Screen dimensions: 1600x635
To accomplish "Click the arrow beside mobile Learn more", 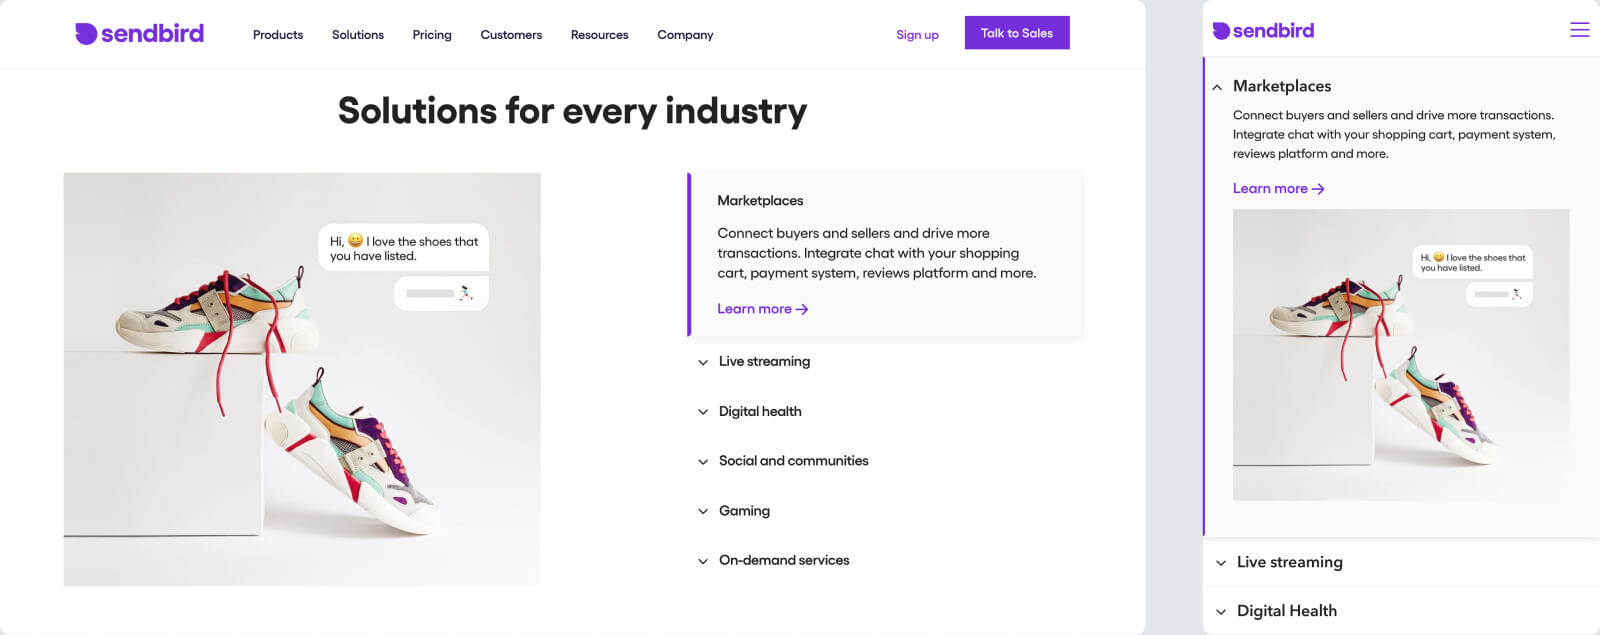I will point(1318,189).
